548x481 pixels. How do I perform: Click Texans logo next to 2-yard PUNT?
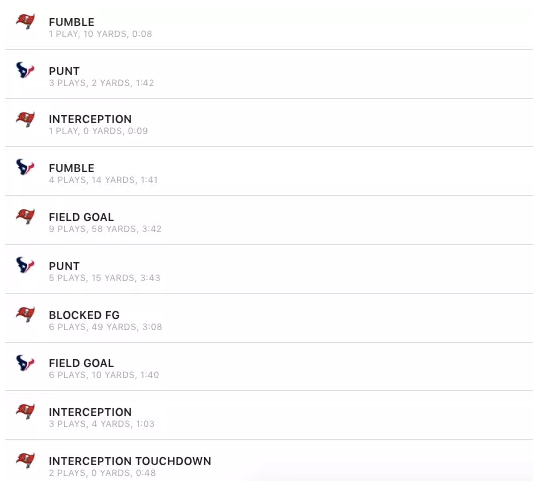point(26,70)
